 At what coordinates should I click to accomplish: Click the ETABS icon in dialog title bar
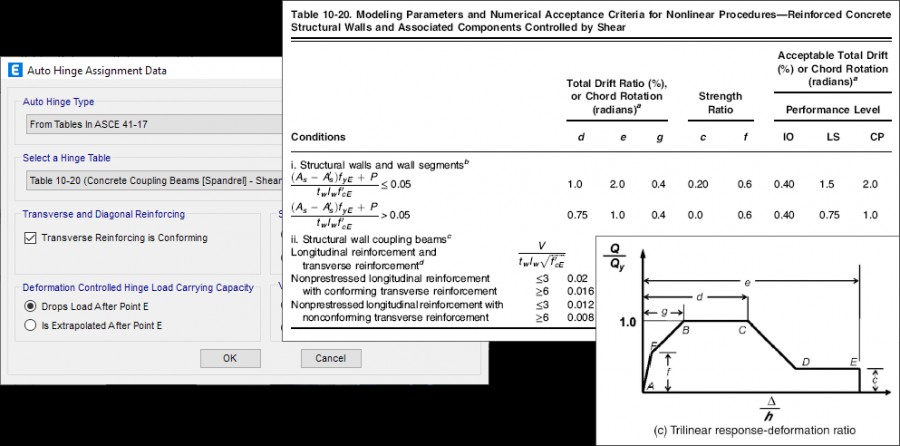(x=15, y=70)
